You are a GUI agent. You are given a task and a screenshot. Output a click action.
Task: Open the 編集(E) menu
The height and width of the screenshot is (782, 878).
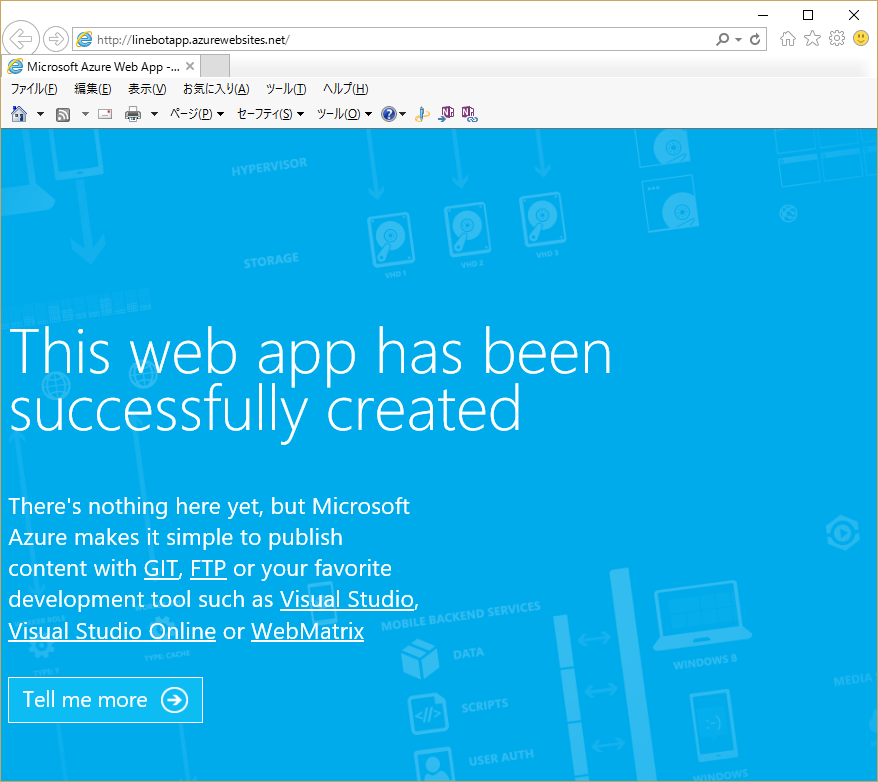tap(93, 89)
